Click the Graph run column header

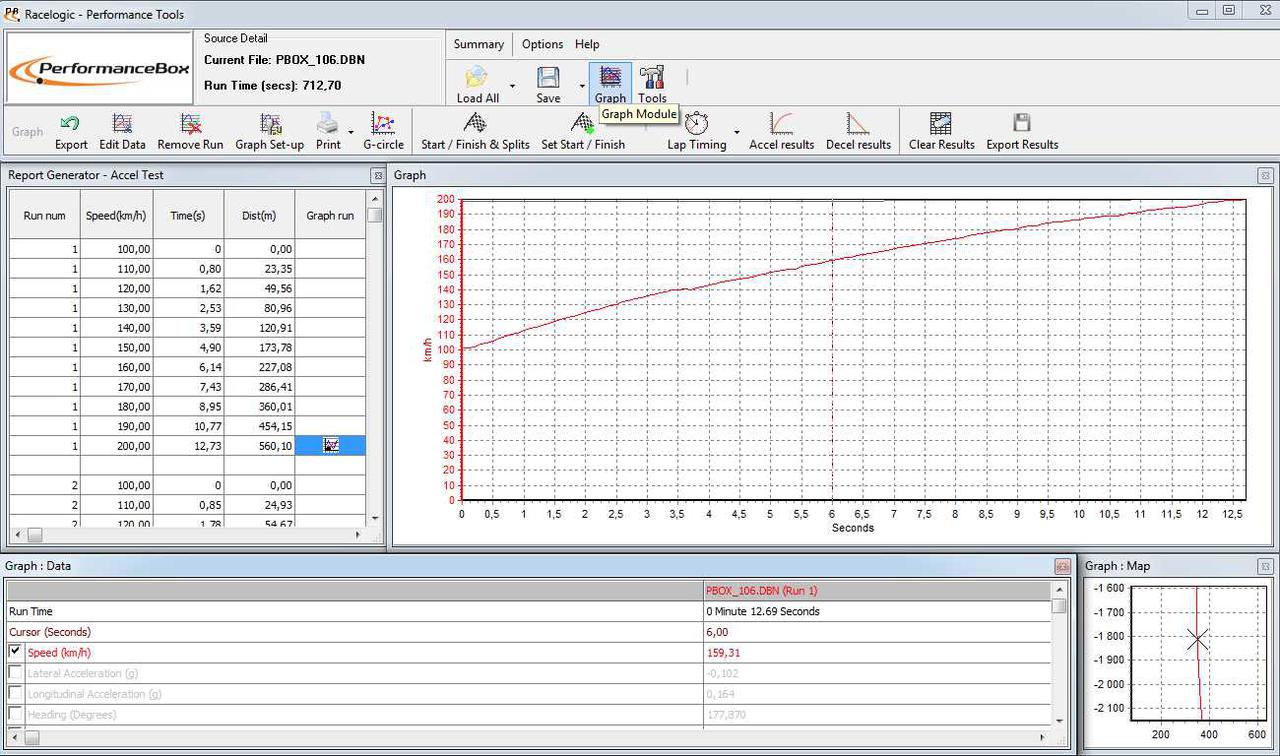click(330, 215)
